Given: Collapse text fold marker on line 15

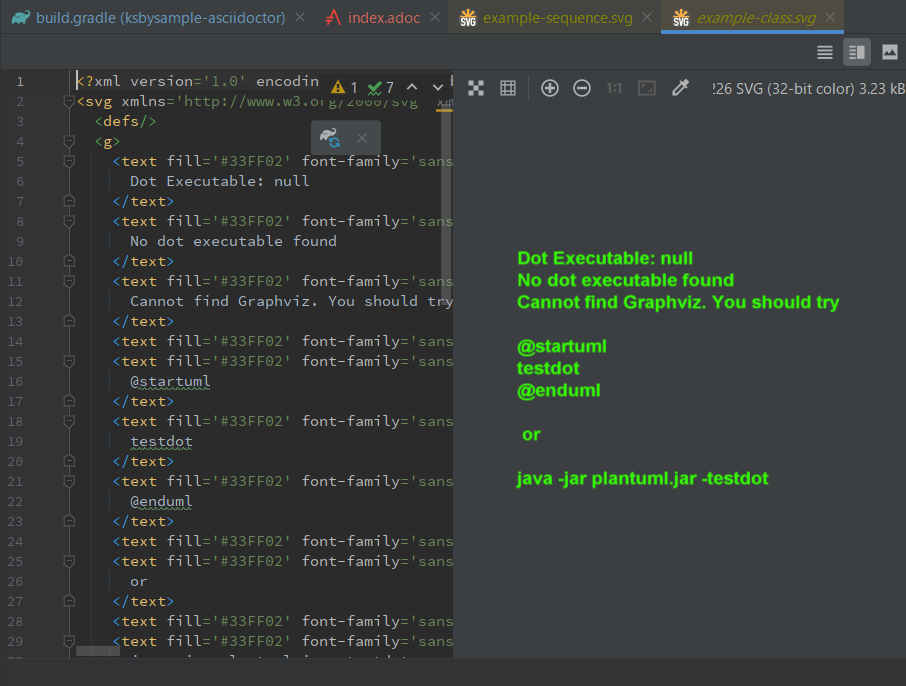Looking at the screenshot, I should (x=69, y=361).
